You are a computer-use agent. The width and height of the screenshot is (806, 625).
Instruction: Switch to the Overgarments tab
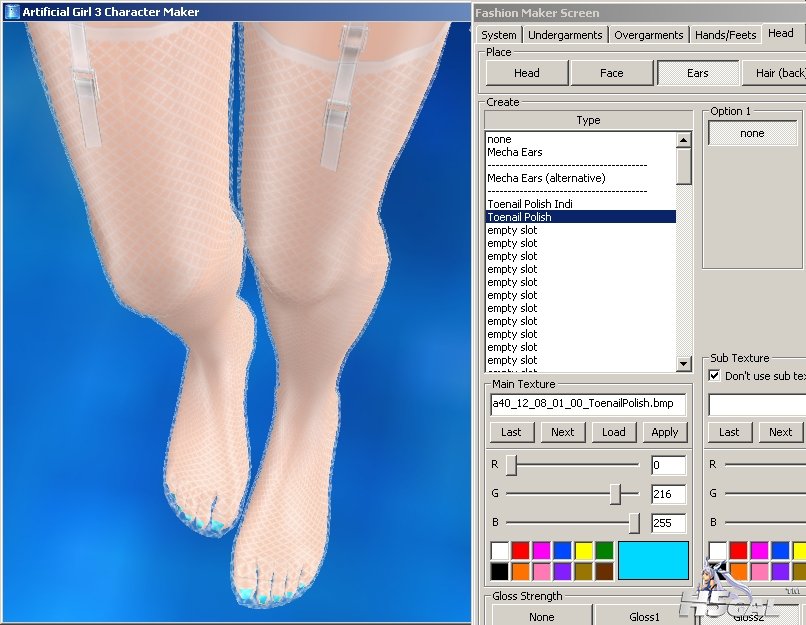click(x=649, y=35)
